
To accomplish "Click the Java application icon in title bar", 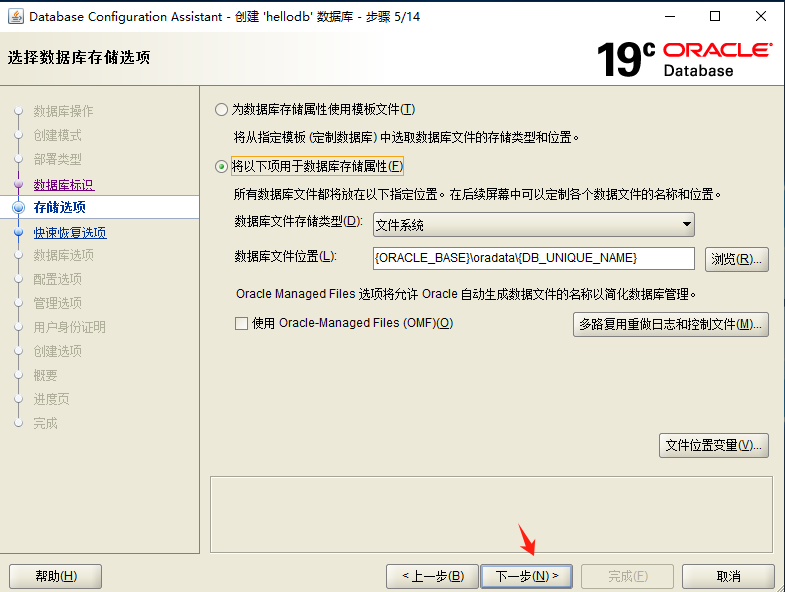I will [16, 17].
